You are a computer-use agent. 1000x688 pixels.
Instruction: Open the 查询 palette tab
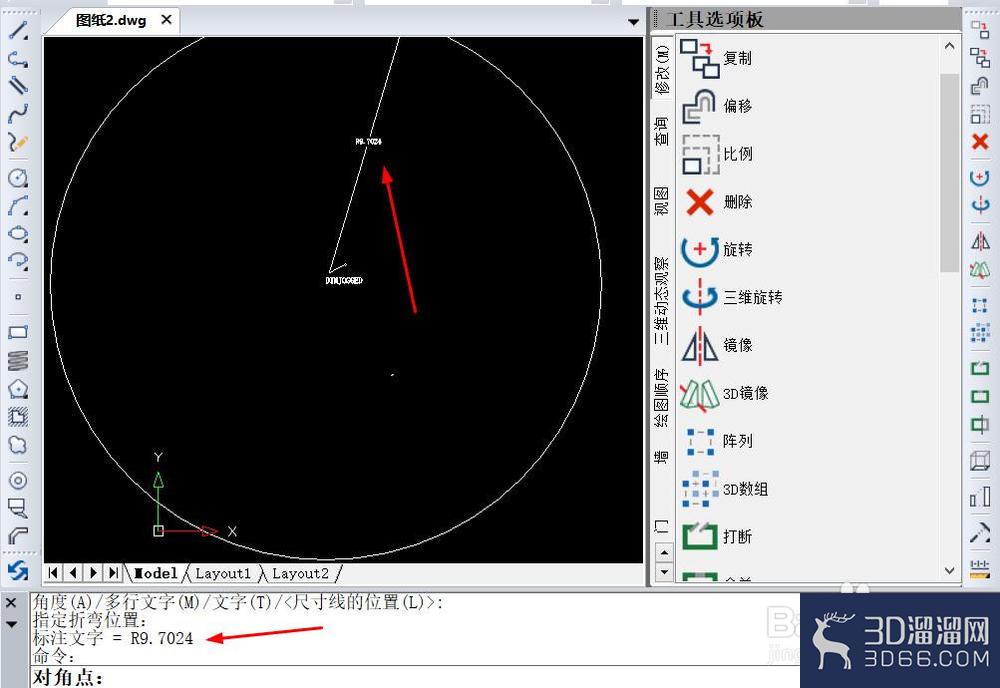click(663, 131)
